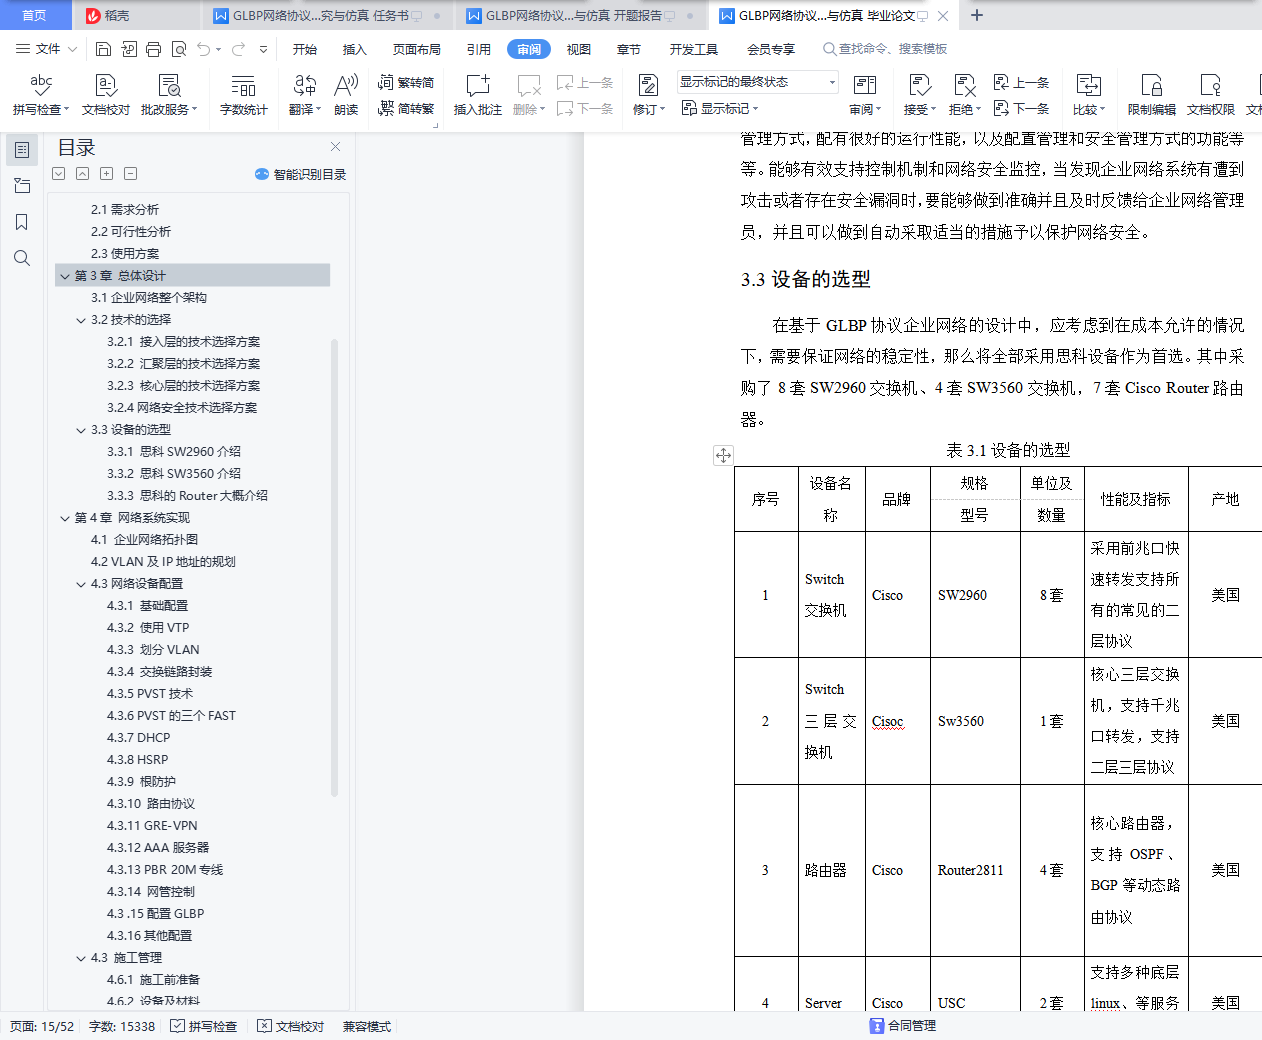Switch to the 开题报告 document tab
This screenshot has width=1262, height=1040.
(580, 15)
